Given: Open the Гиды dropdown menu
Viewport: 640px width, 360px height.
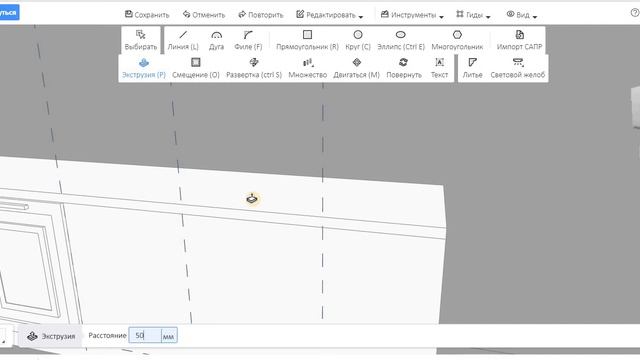Looking at the screenshot, I should pos(473,15).
